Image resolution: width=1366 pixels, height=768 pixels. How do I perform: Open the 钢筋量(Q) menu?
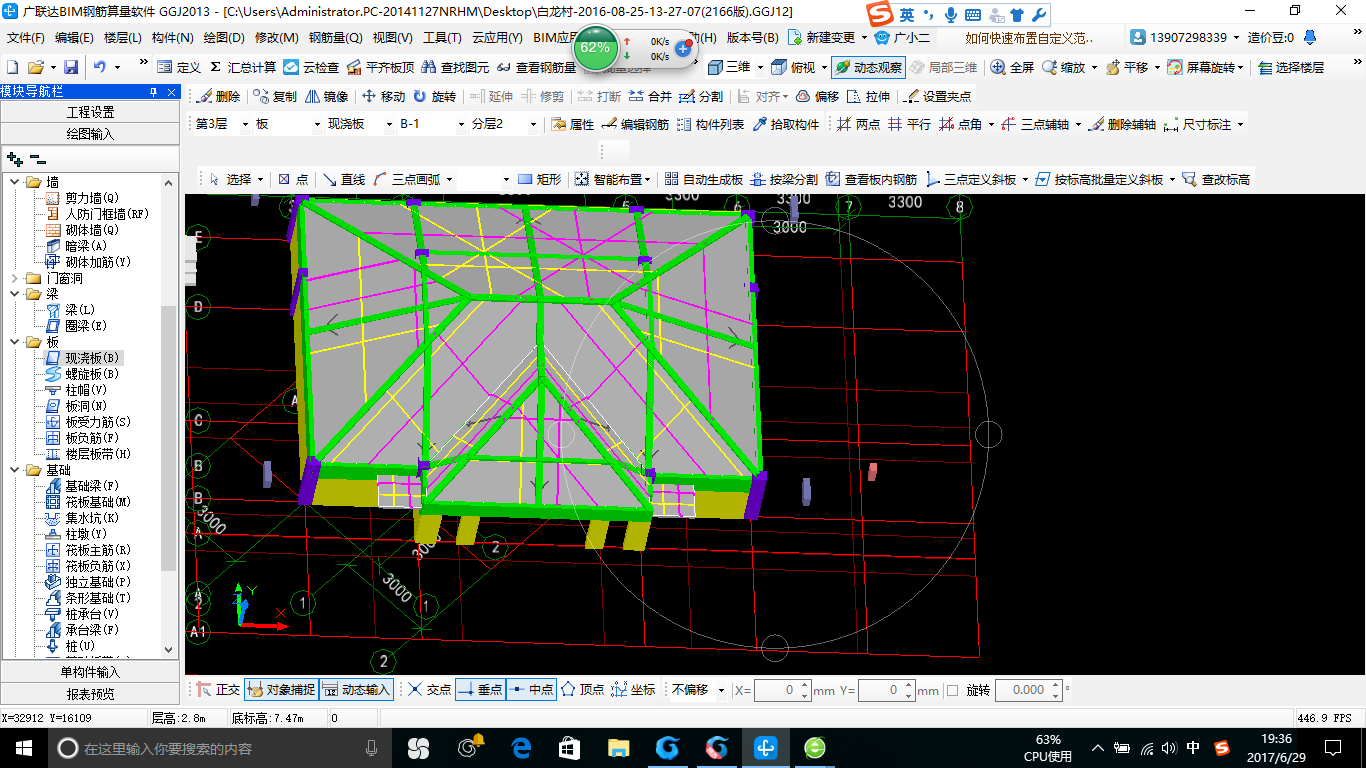click(x=335, y=38)
